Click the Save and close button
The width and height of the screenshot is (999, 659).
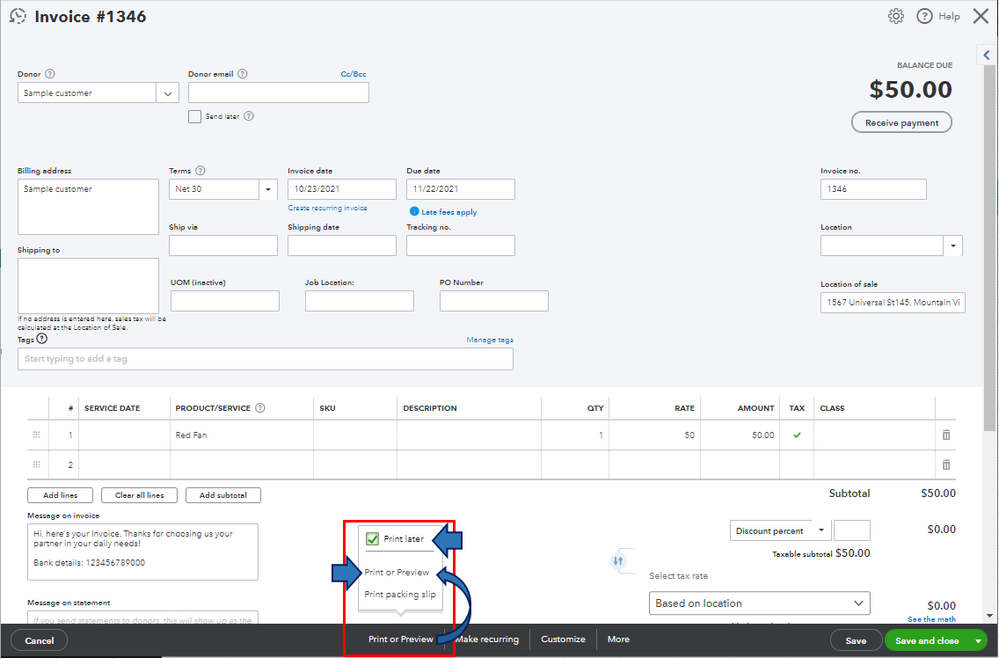(x=927, y=641)
